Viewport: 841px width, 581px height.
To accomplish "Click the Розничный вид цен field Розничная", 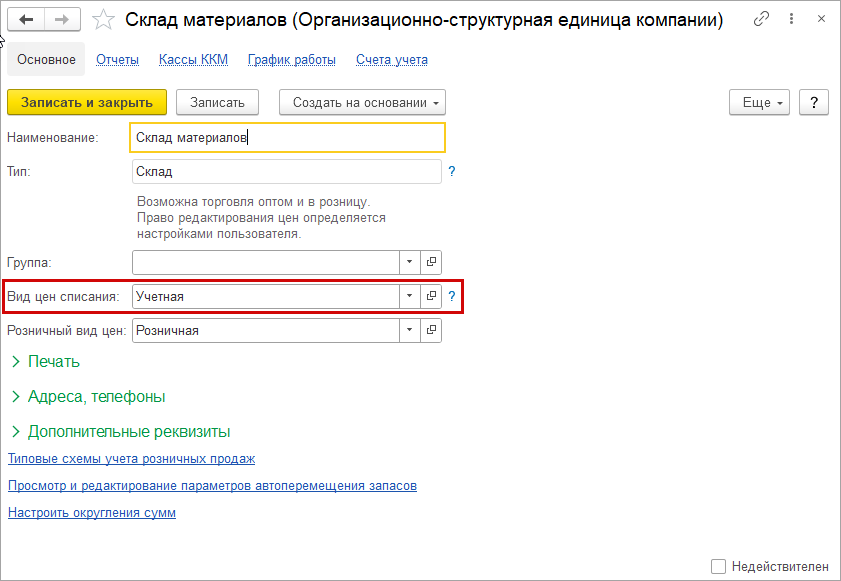I will (x=266, y=330).
